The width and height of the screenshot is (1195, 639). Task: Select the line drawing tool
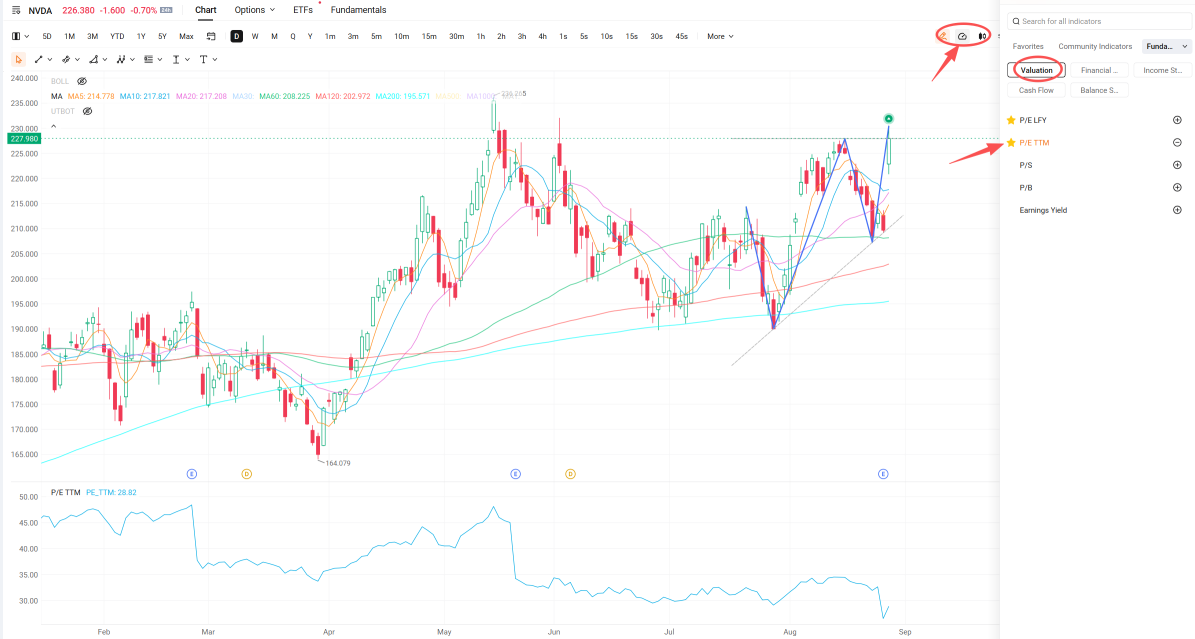pos(39,59)
